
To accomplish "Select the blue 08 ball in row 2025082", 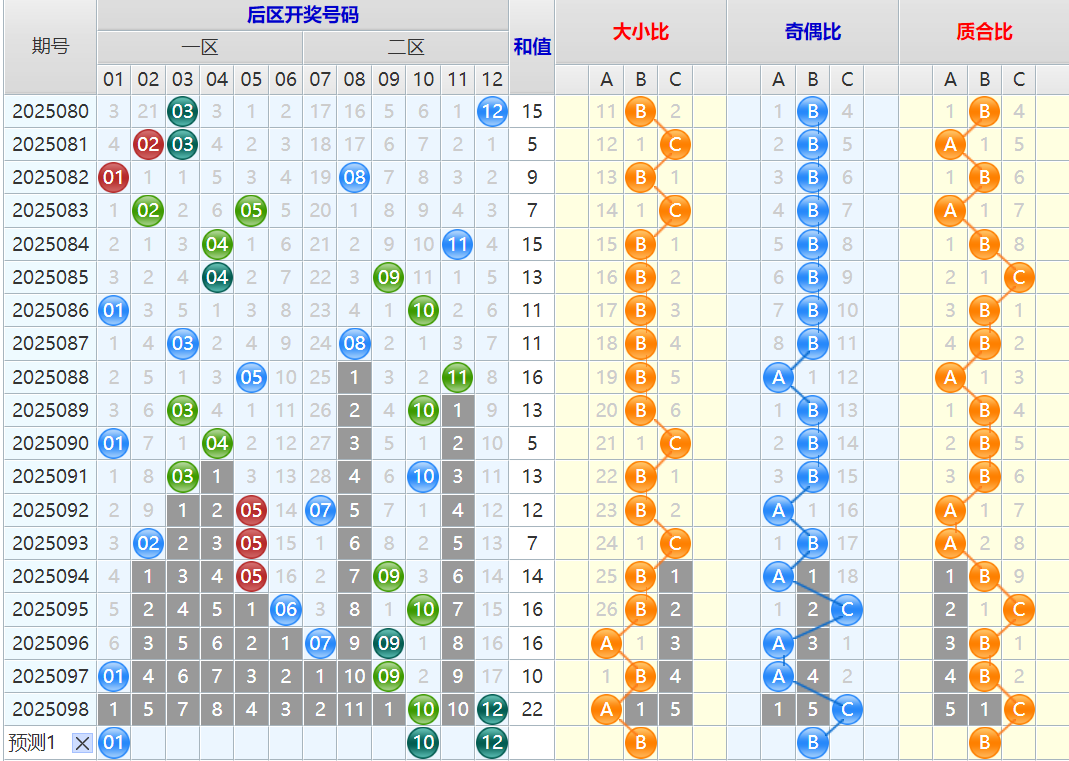I will (x=355, y=177).
